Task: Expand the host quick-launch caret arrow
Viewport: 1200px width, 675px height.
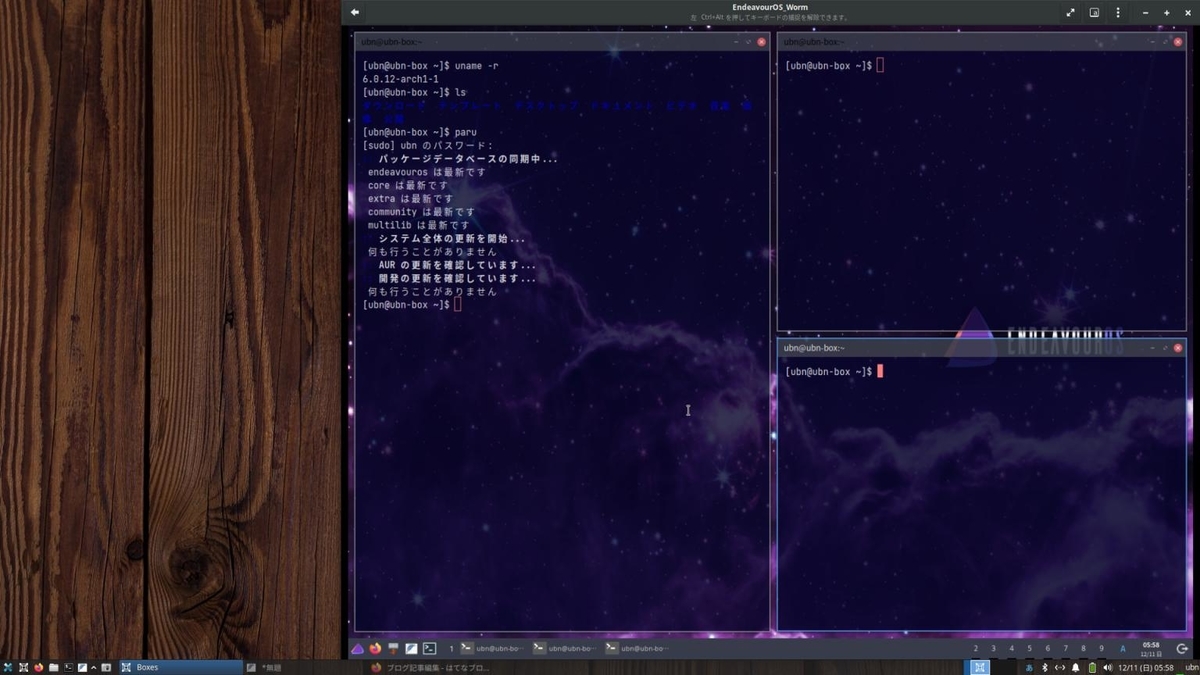Action: click(94, 667)
